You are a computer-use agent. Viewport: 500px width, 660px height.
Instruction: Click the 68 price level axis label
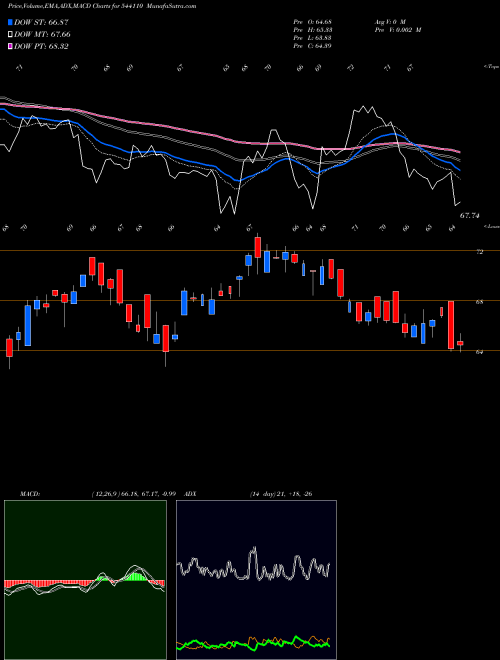[479, 302]
